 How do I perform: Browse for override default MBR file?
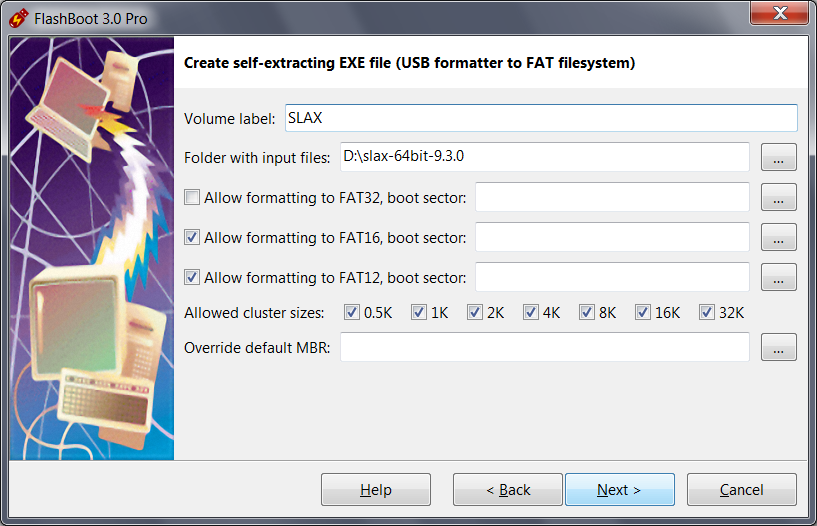click(x=778, y=347)
